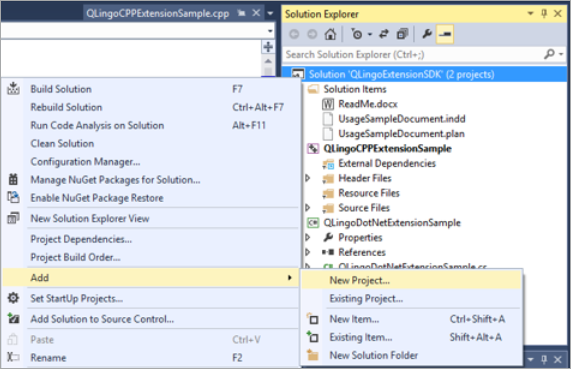Open the editor tab list dropdown arrow

(270, 14)
